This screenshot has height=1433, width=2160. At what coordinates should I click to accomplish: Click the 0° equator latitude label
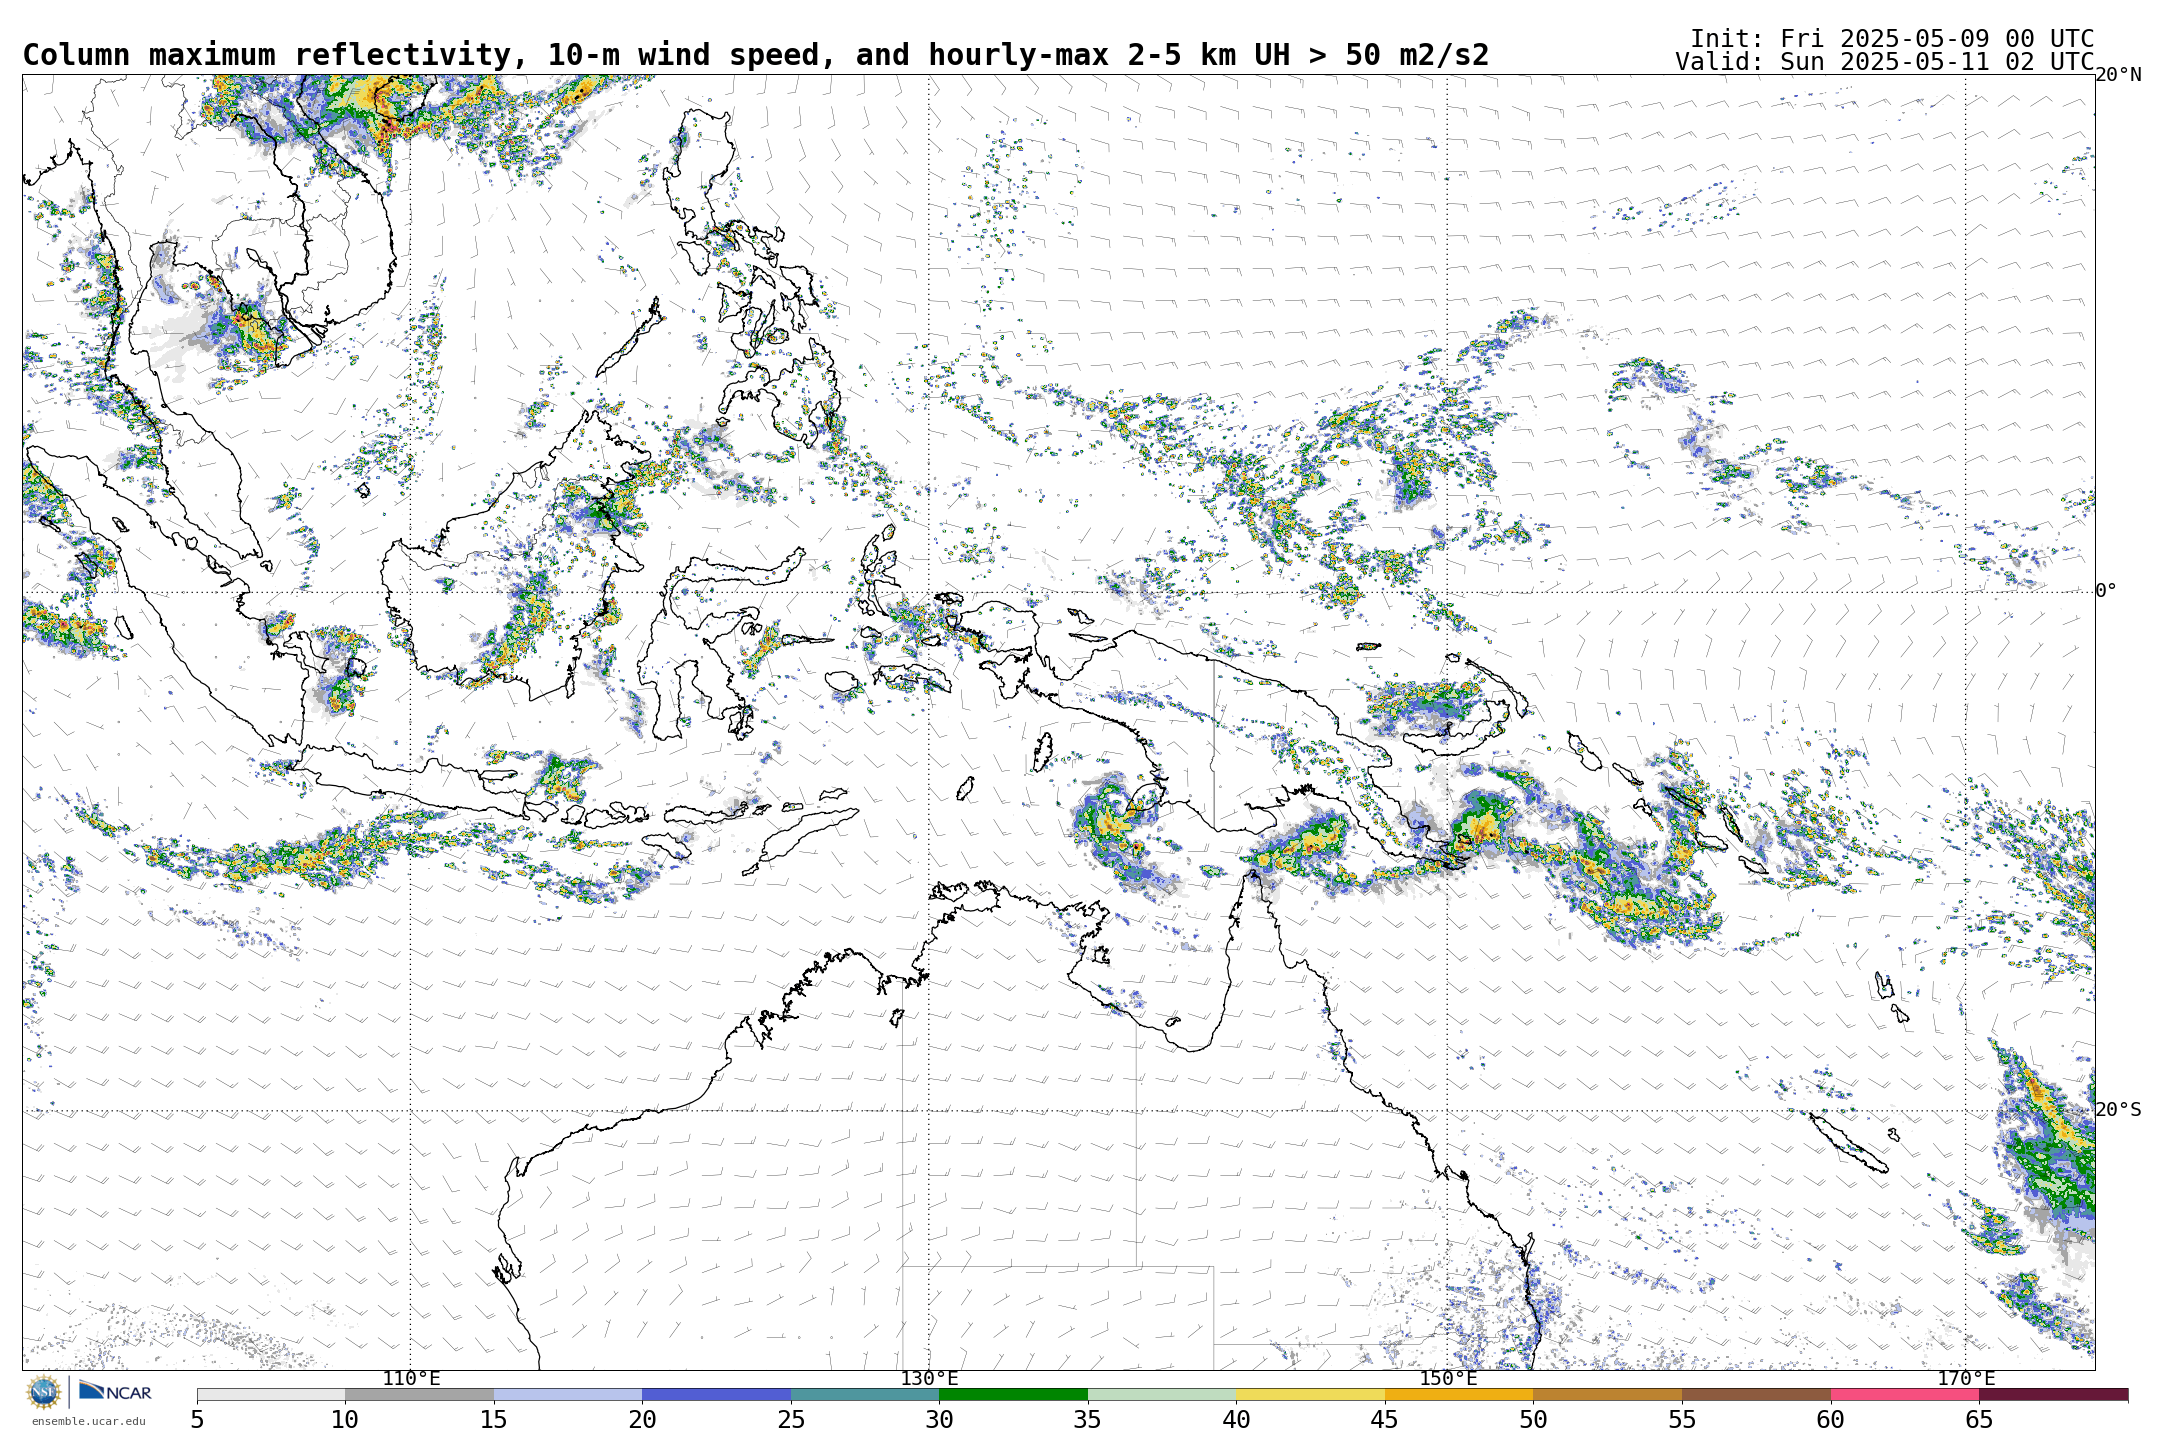pyautogui.click(x=2107, y=591)
